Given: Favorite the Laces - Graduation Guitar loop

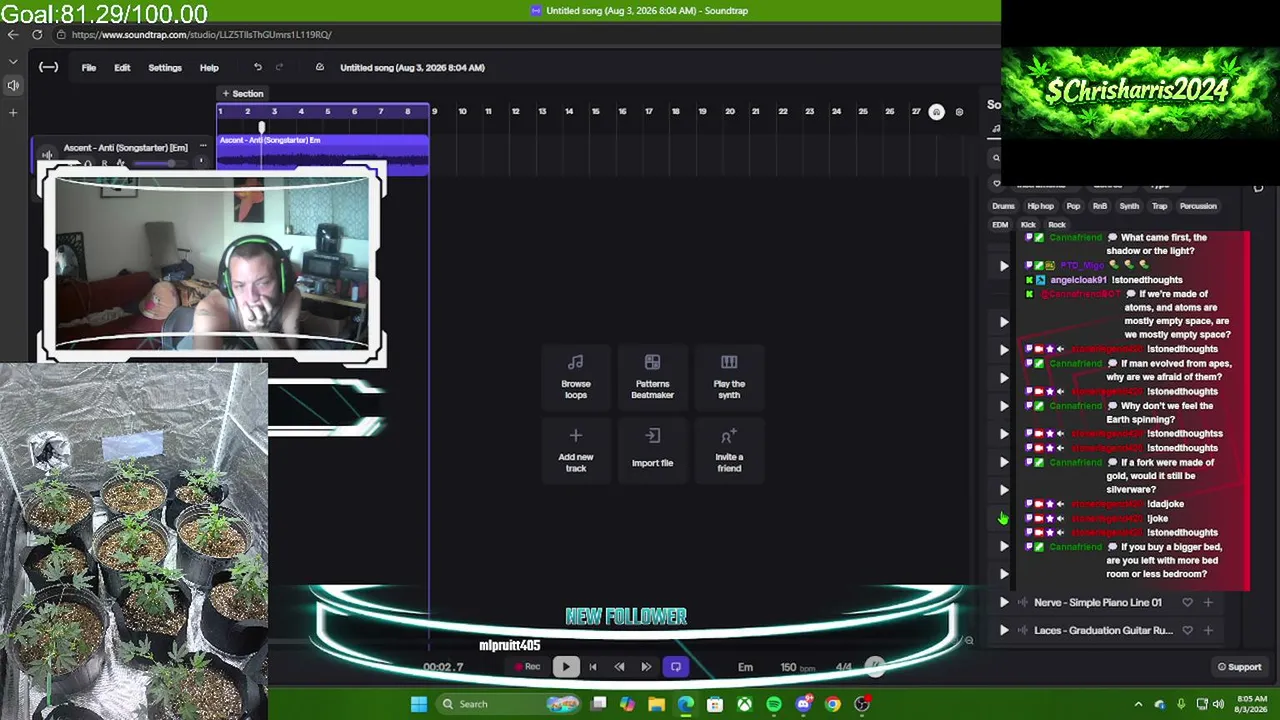Looking at the screenshot, I should pos(1187,631).
